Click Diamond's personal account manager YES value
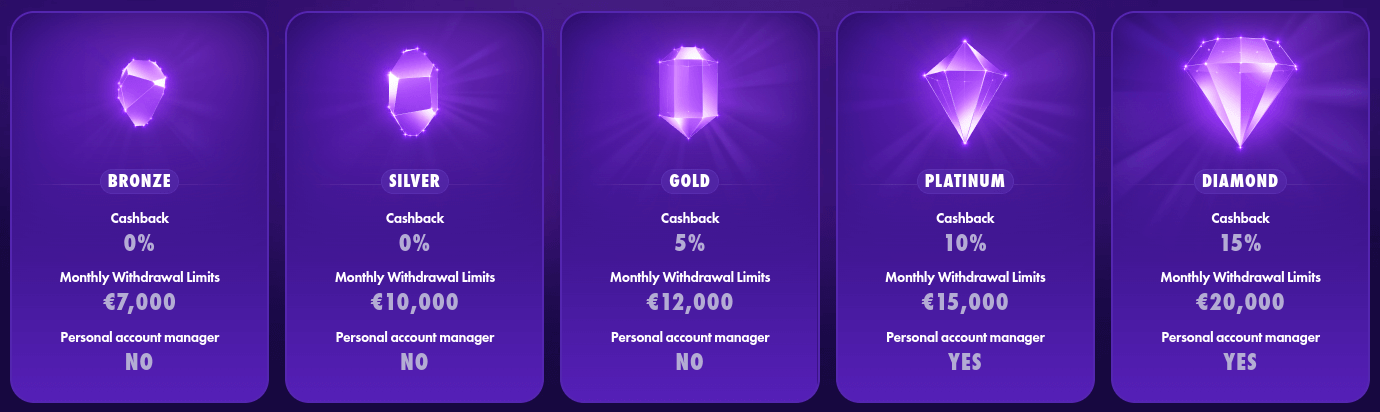The width and height of the screenshot is (1380, 412). [x=1240, y=362]
